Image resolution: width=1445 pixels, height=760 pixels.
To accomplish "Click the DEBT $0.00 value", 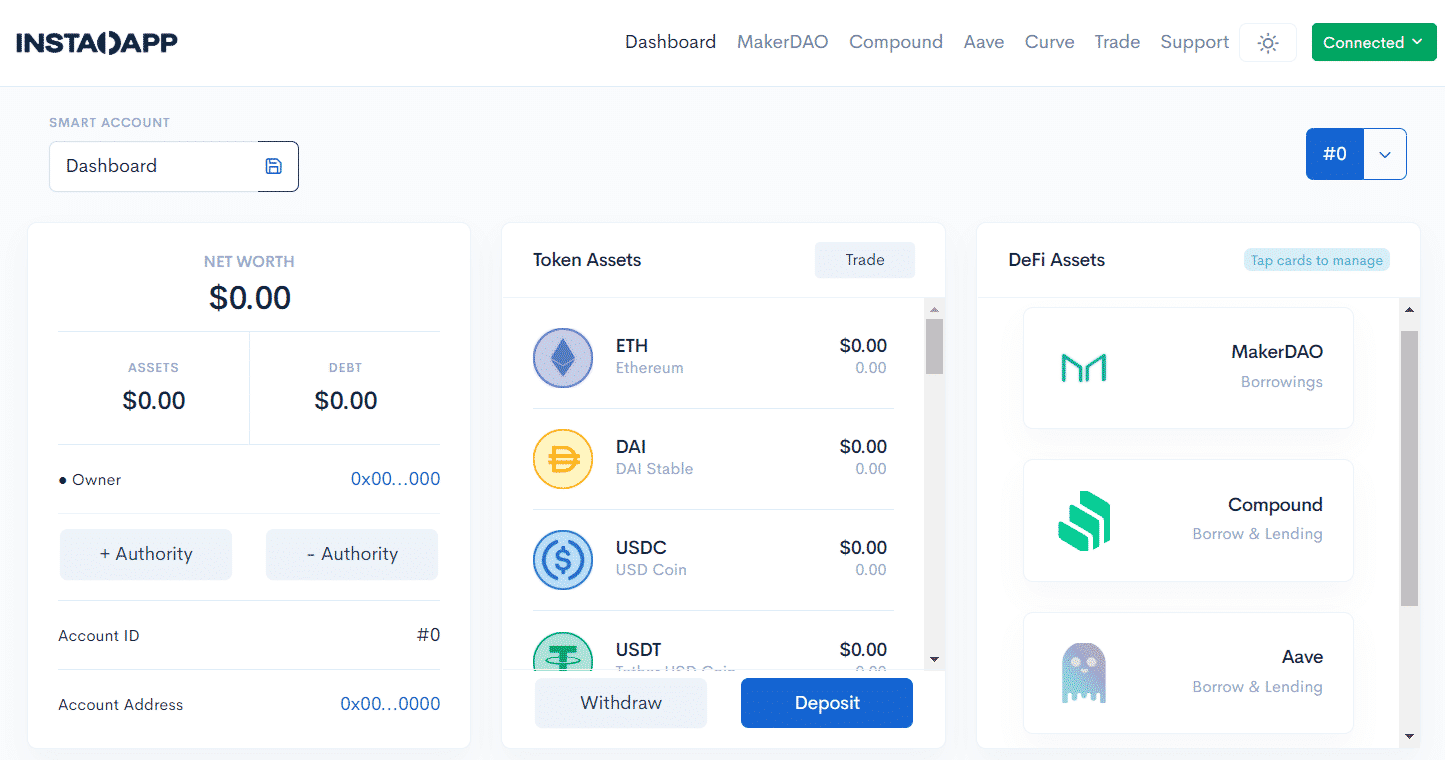I will 346,401.
